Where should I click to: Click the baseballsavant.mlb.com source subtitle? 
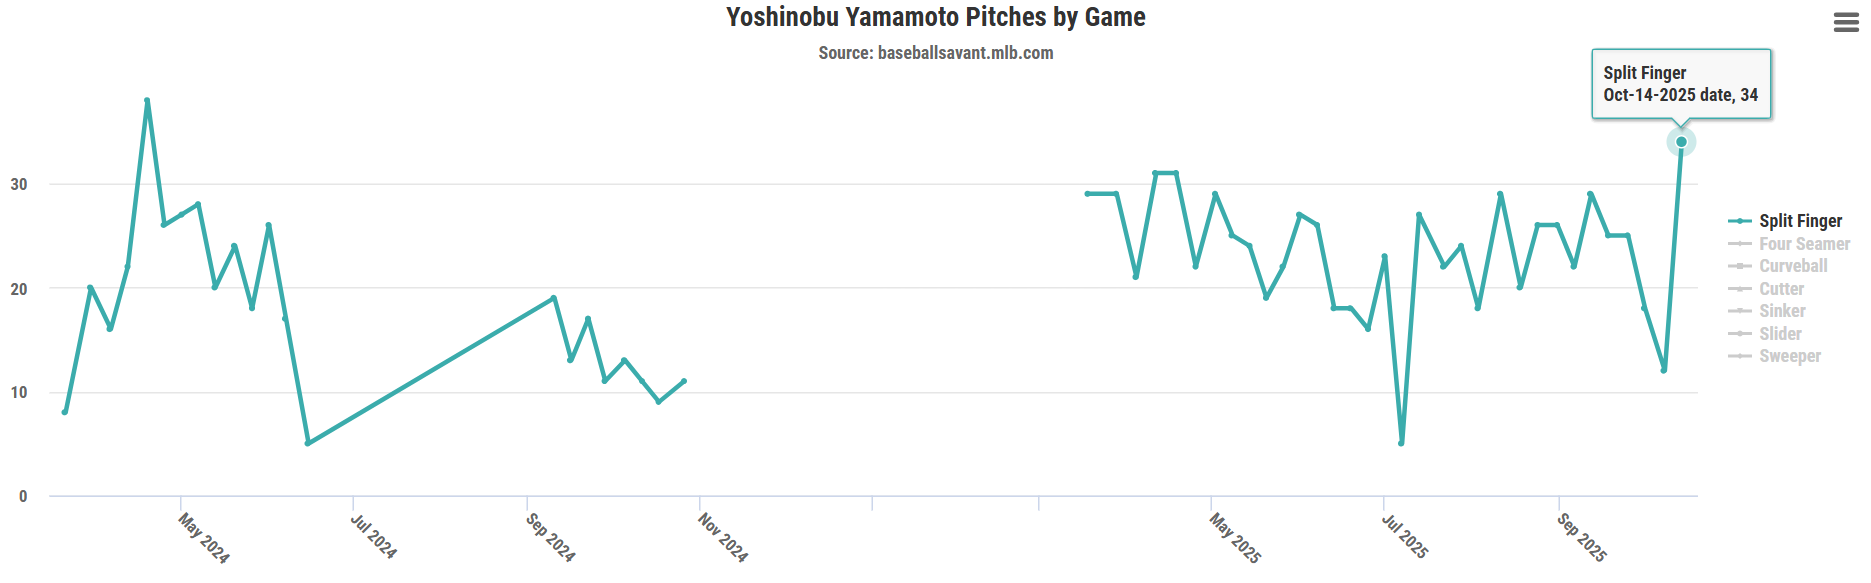coord(935,53)
